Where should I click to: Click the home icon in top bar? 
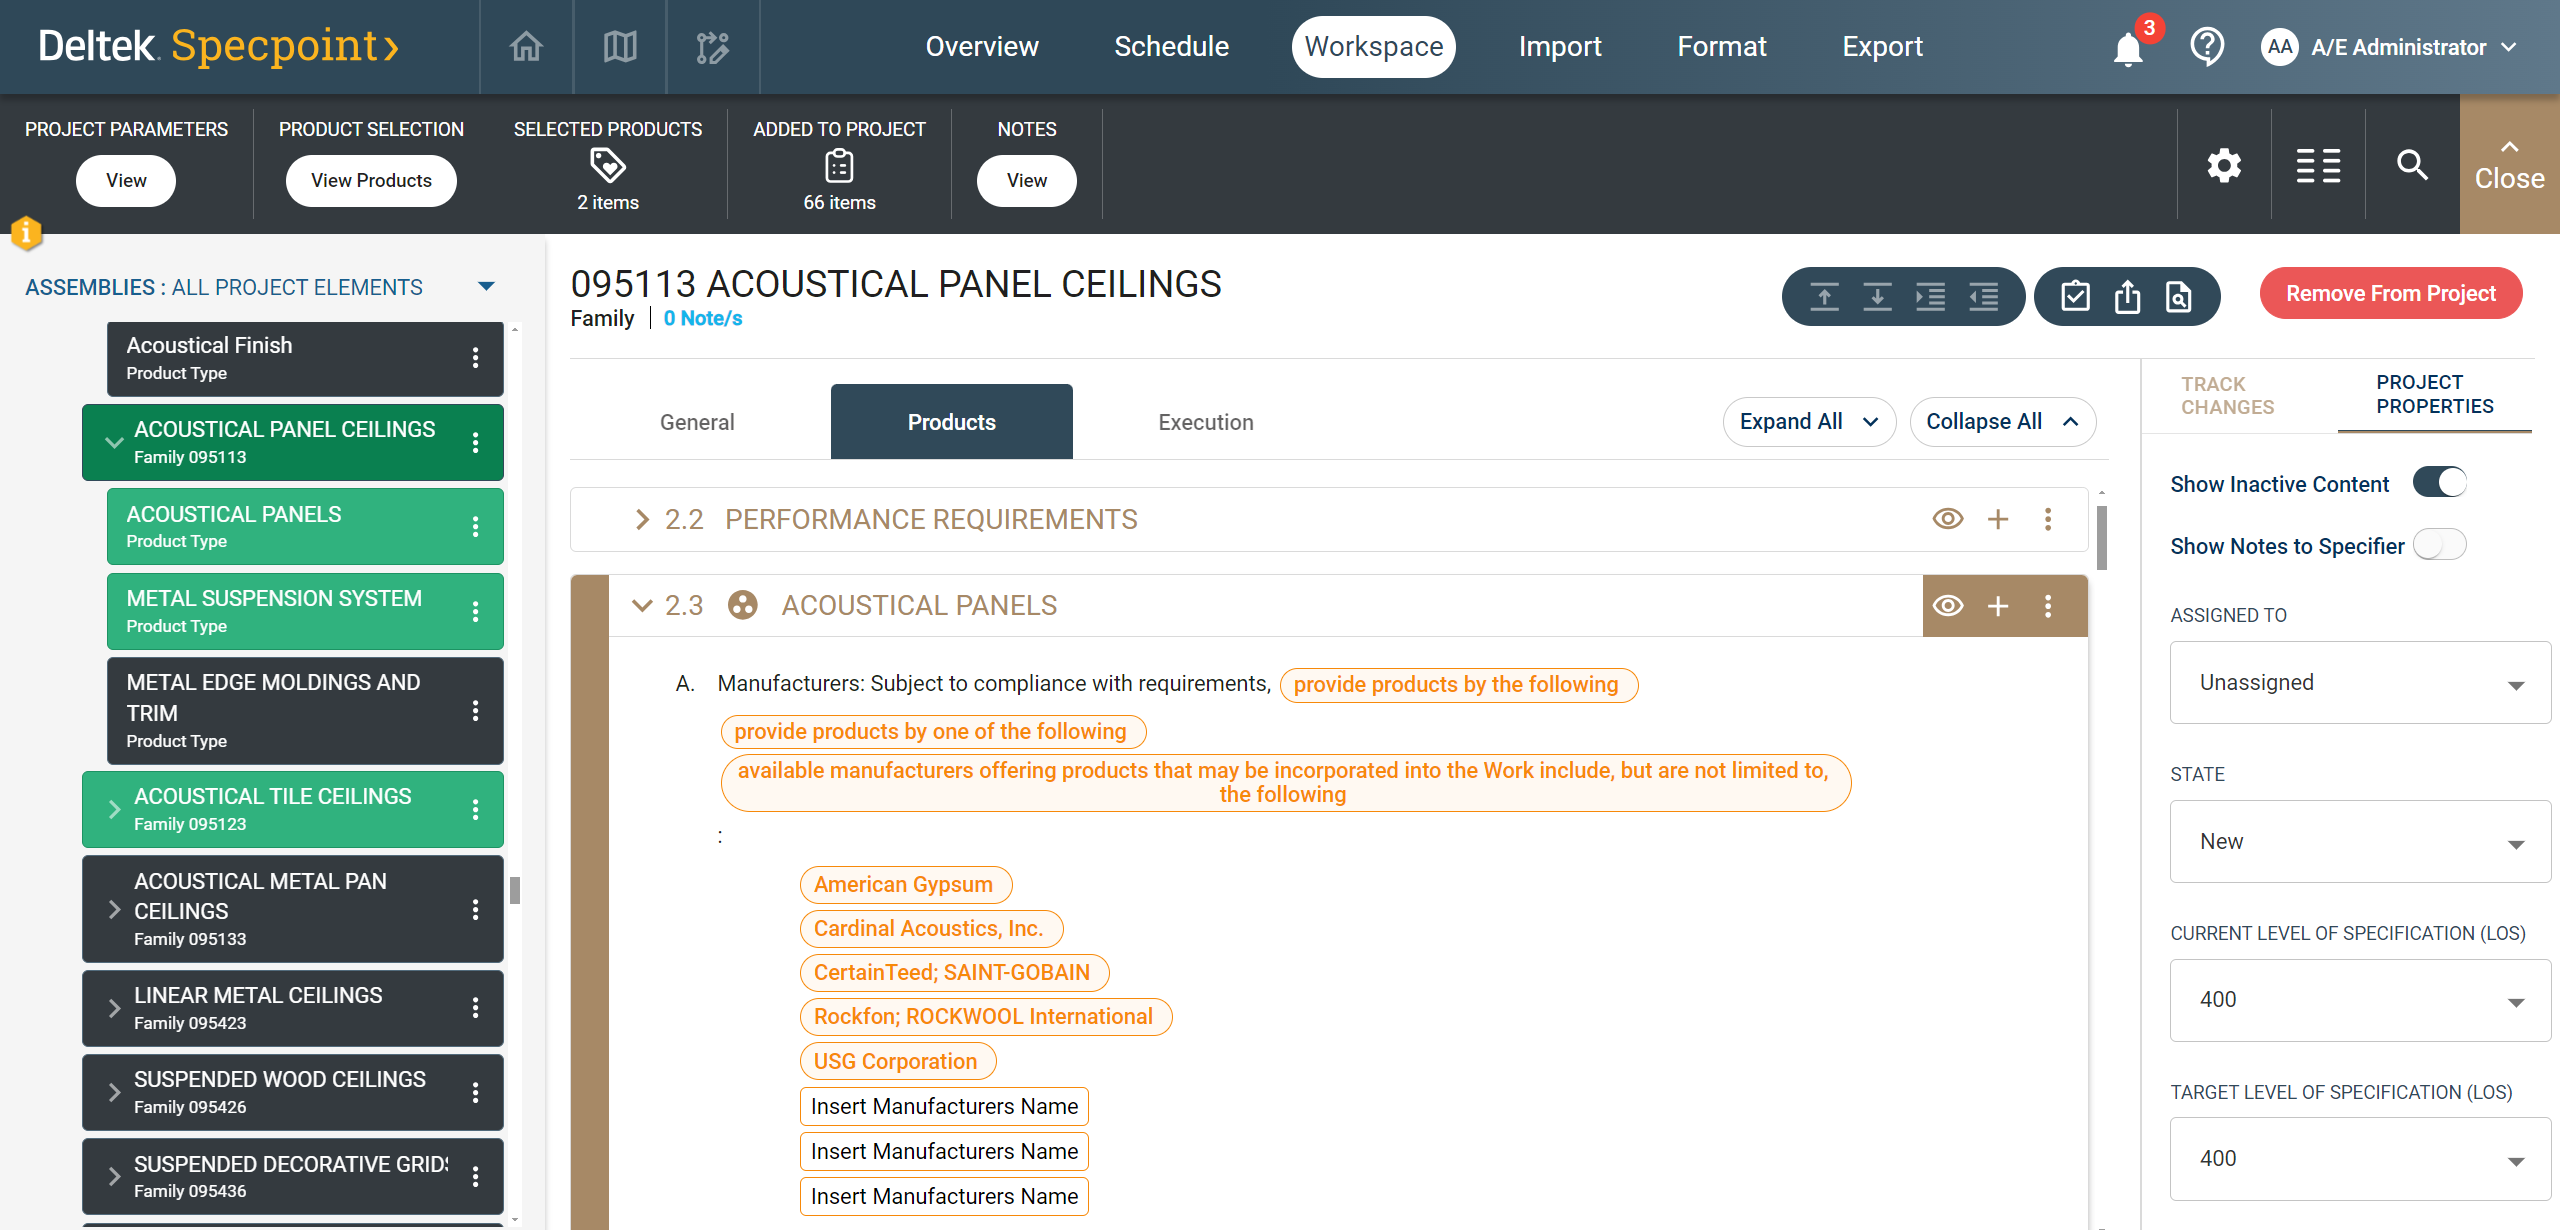(526, 47)
